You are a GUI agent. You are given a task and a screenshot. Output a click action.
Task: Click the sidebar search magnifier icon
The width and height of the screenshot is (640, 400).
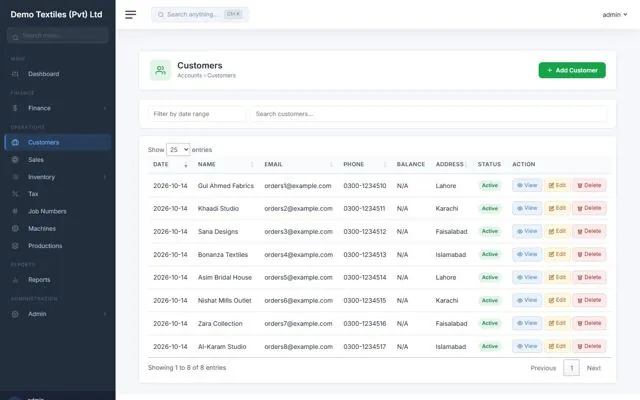pyautogui.click(x=15, y=37)
